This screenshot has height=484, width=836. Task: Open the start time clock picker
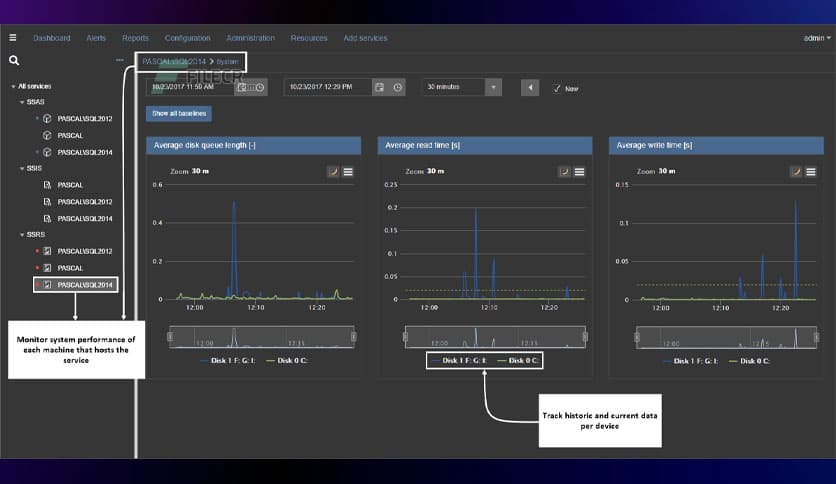tap(260, 87)
